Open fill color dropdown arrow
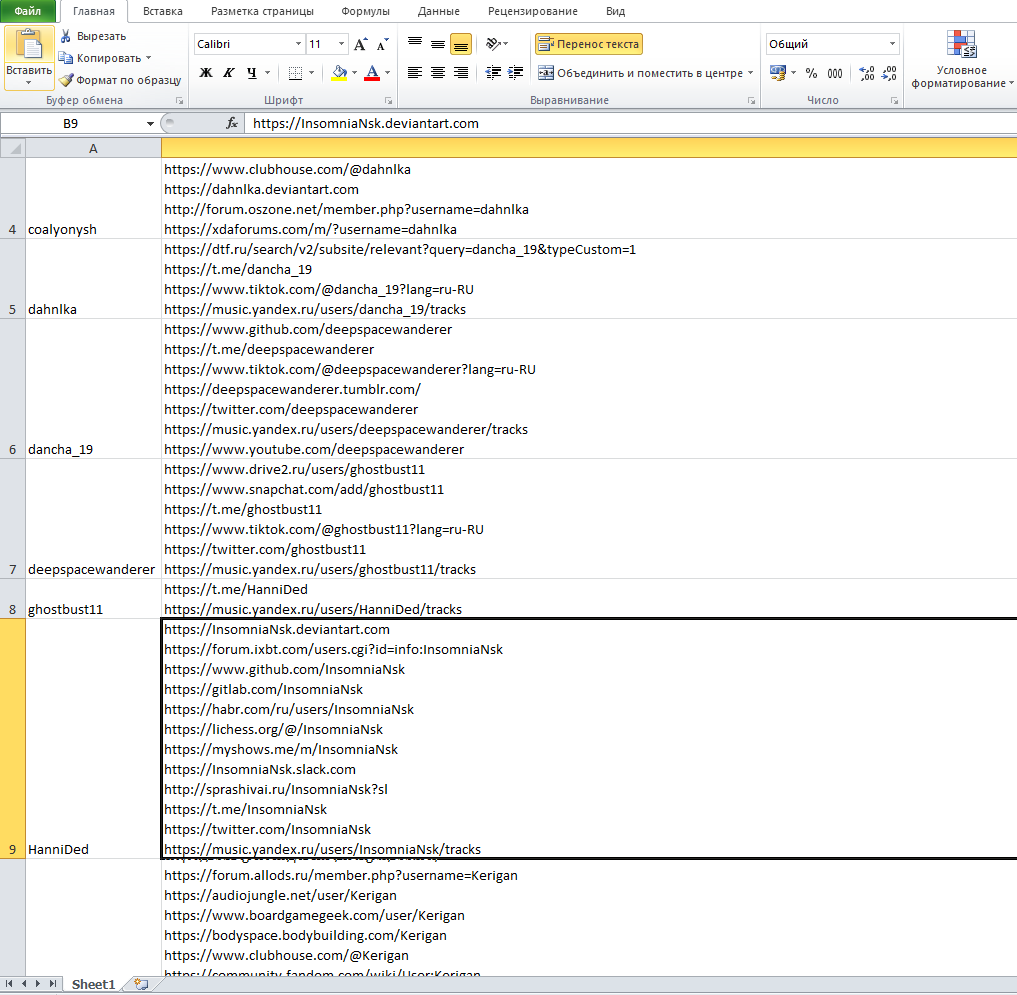 (354, 73)
